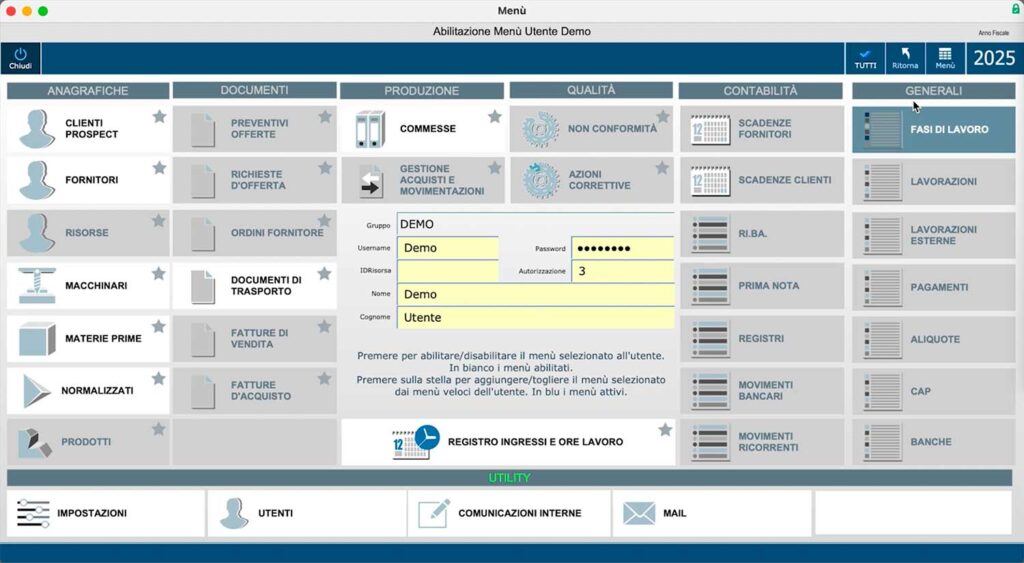Click the Movimenti Bancari tile
Screen dimensions: 1024x563
pos(761,391)
